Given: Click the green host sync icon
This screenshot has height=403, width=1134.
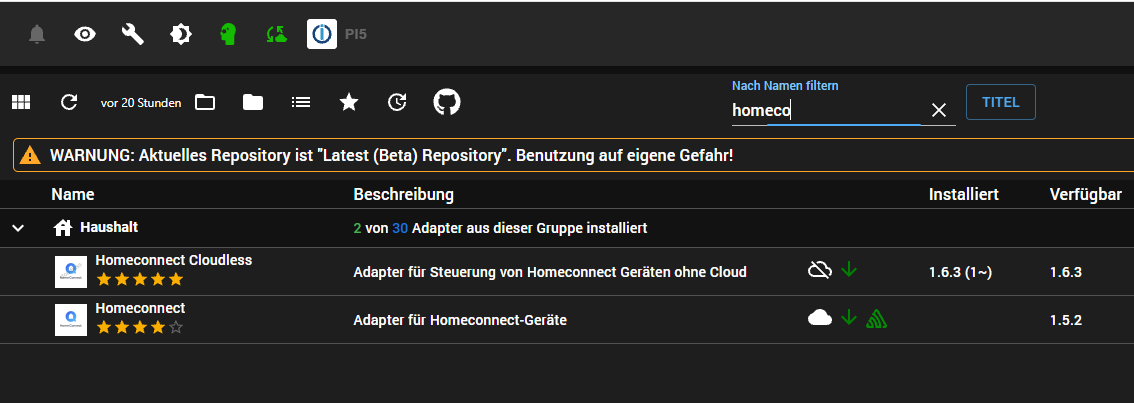Looking at the screenshot, I should click(276, 35).
